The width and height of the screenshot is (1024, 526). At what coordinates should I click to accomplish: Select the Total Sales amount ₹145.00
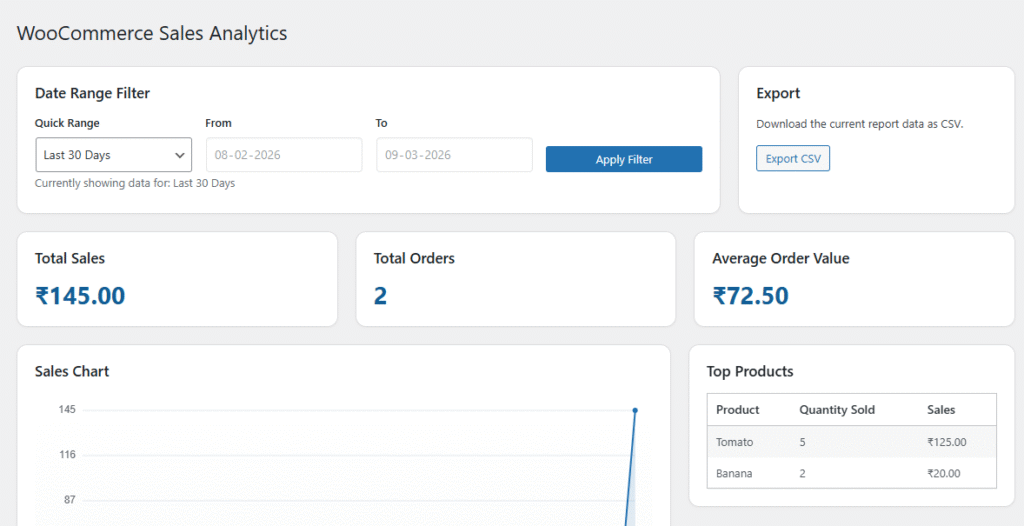80,295
